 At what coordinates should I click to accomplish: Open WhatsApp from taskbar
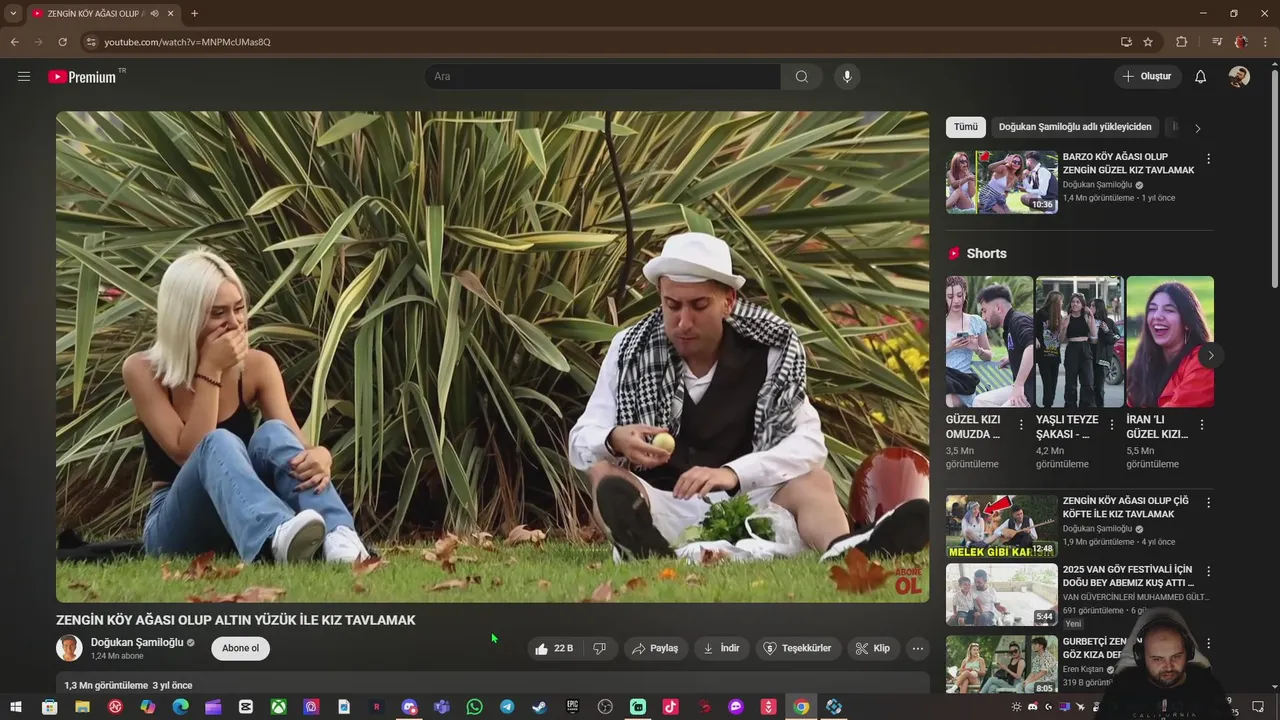[474, 707]
